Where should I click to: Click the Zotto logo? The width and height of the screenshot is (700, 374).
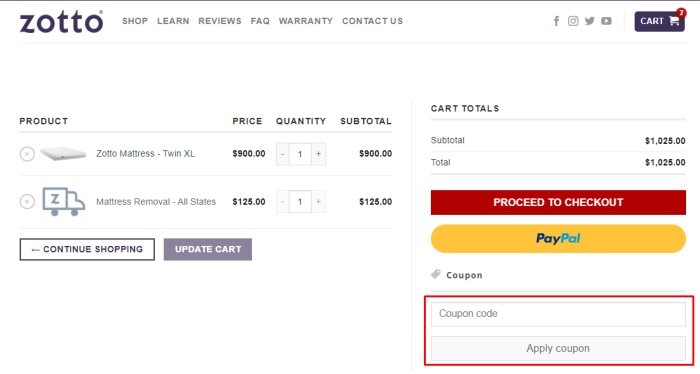(61, 22)
